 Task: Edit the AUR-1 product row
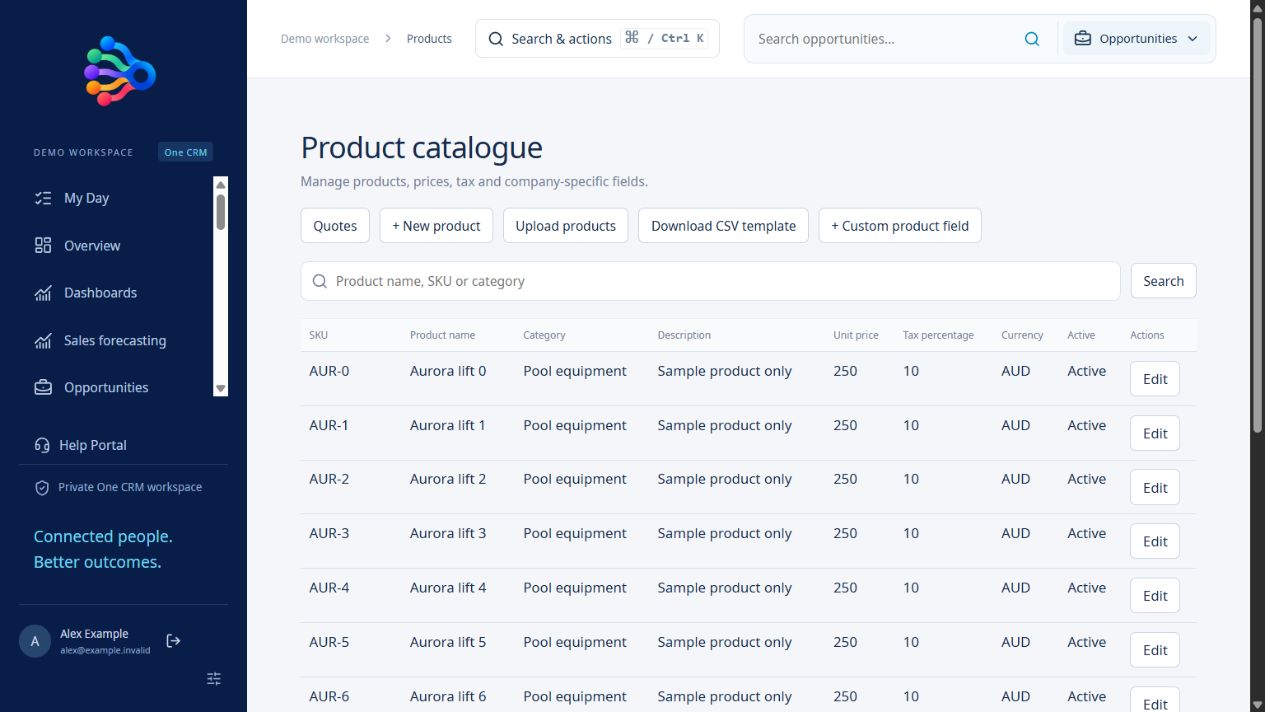(x=1155, y=433)
